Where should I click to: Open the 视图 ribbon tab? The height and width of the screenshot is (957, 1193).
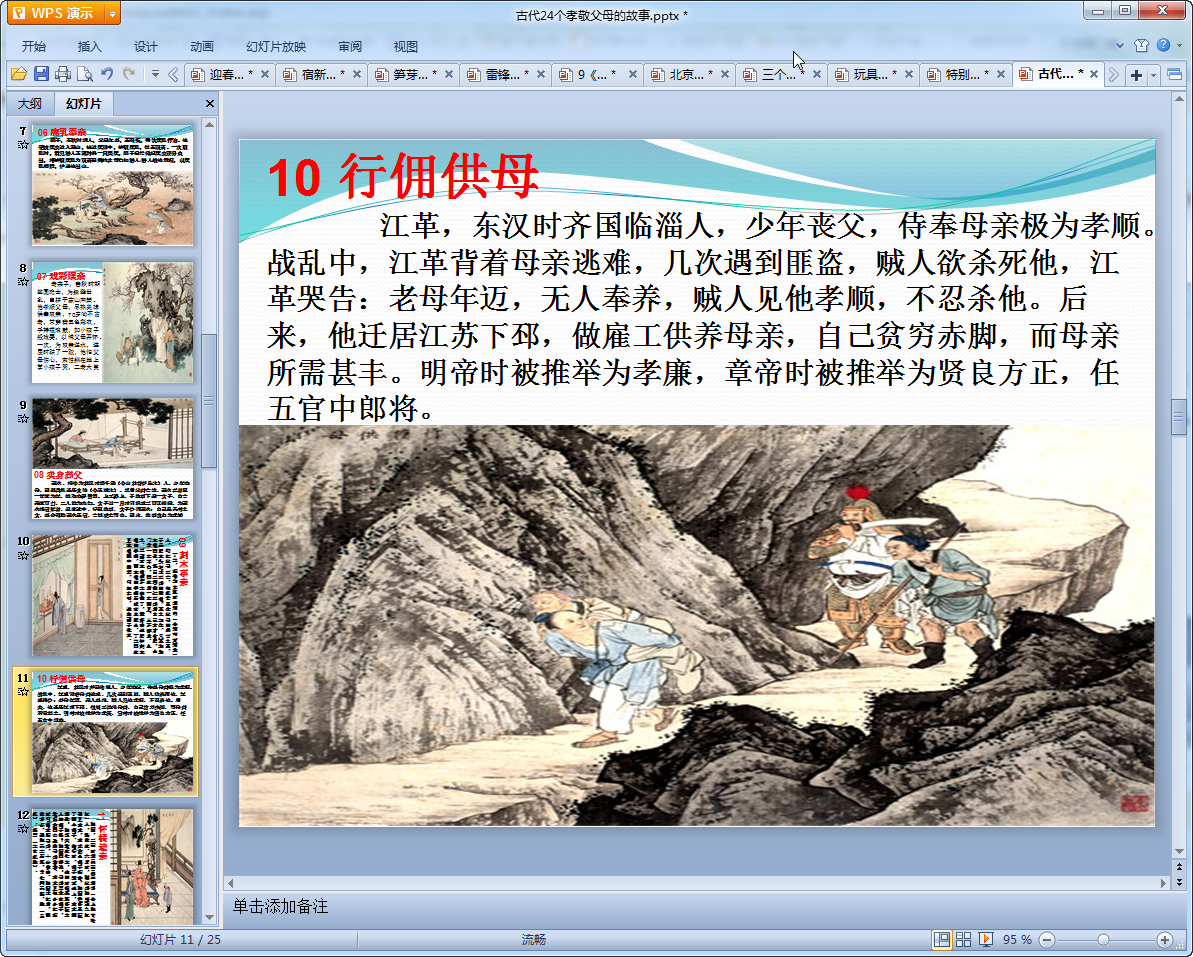coord(406,46)
